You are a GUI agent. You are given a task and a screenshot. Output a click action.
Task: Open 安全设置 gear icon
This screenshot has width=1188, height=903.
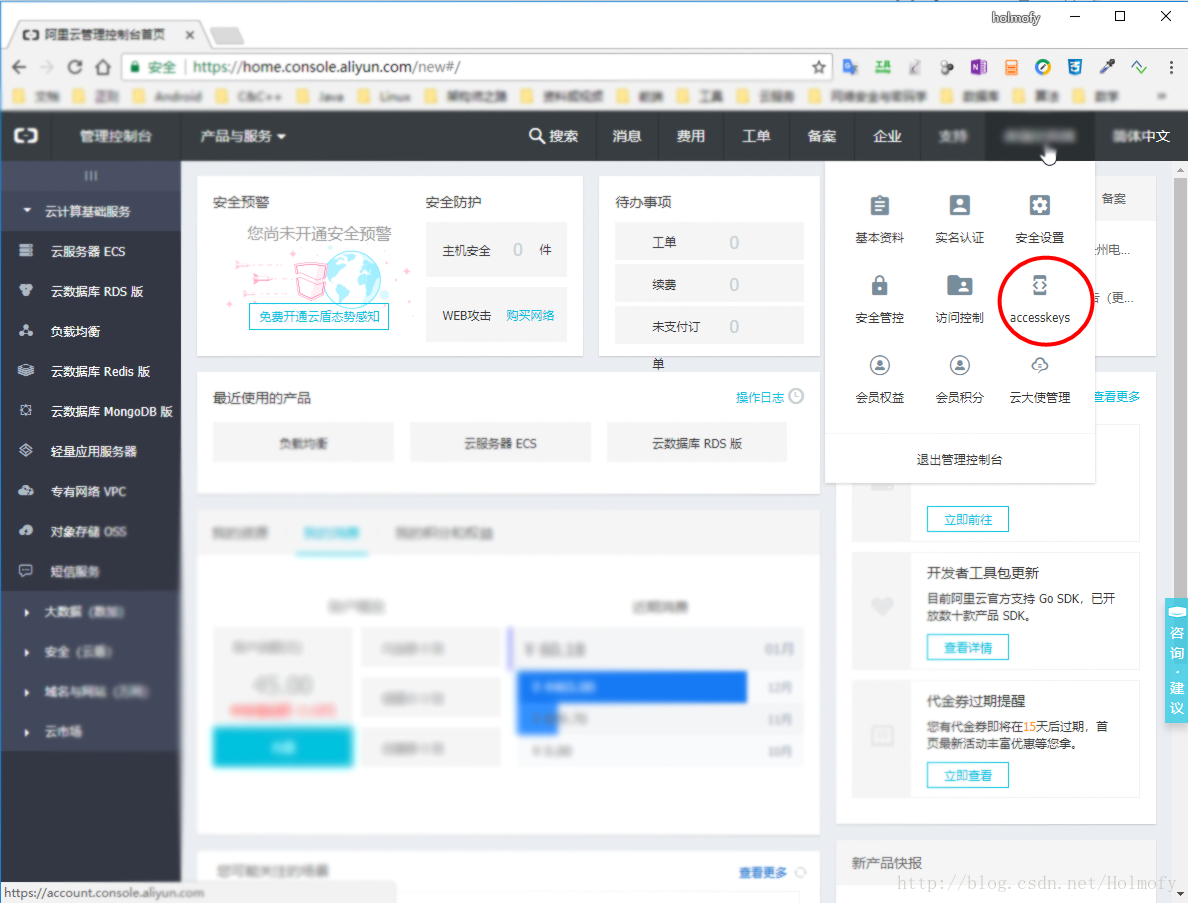[x=1040, y=205]
